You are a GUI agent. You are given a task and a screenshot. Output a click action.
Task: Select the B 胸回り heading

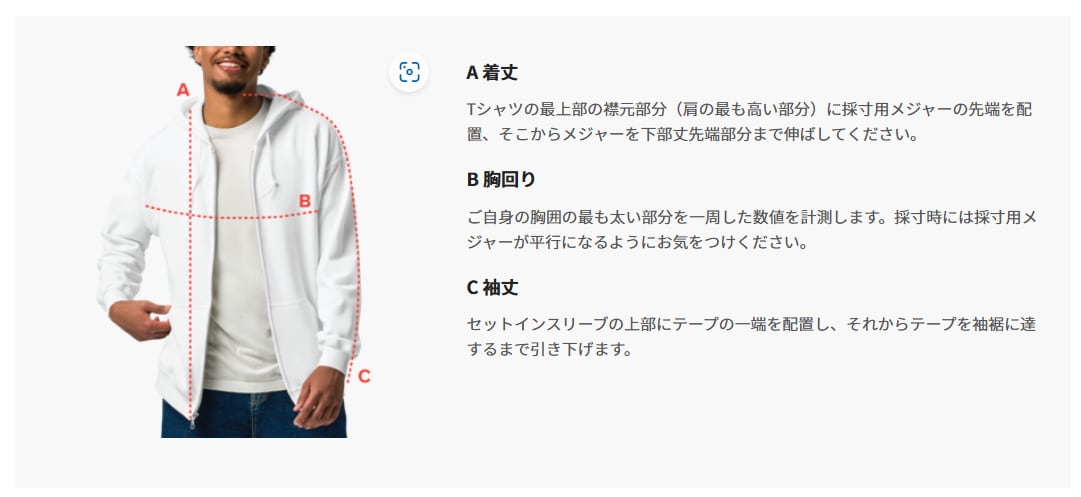[x=501, y=179]
